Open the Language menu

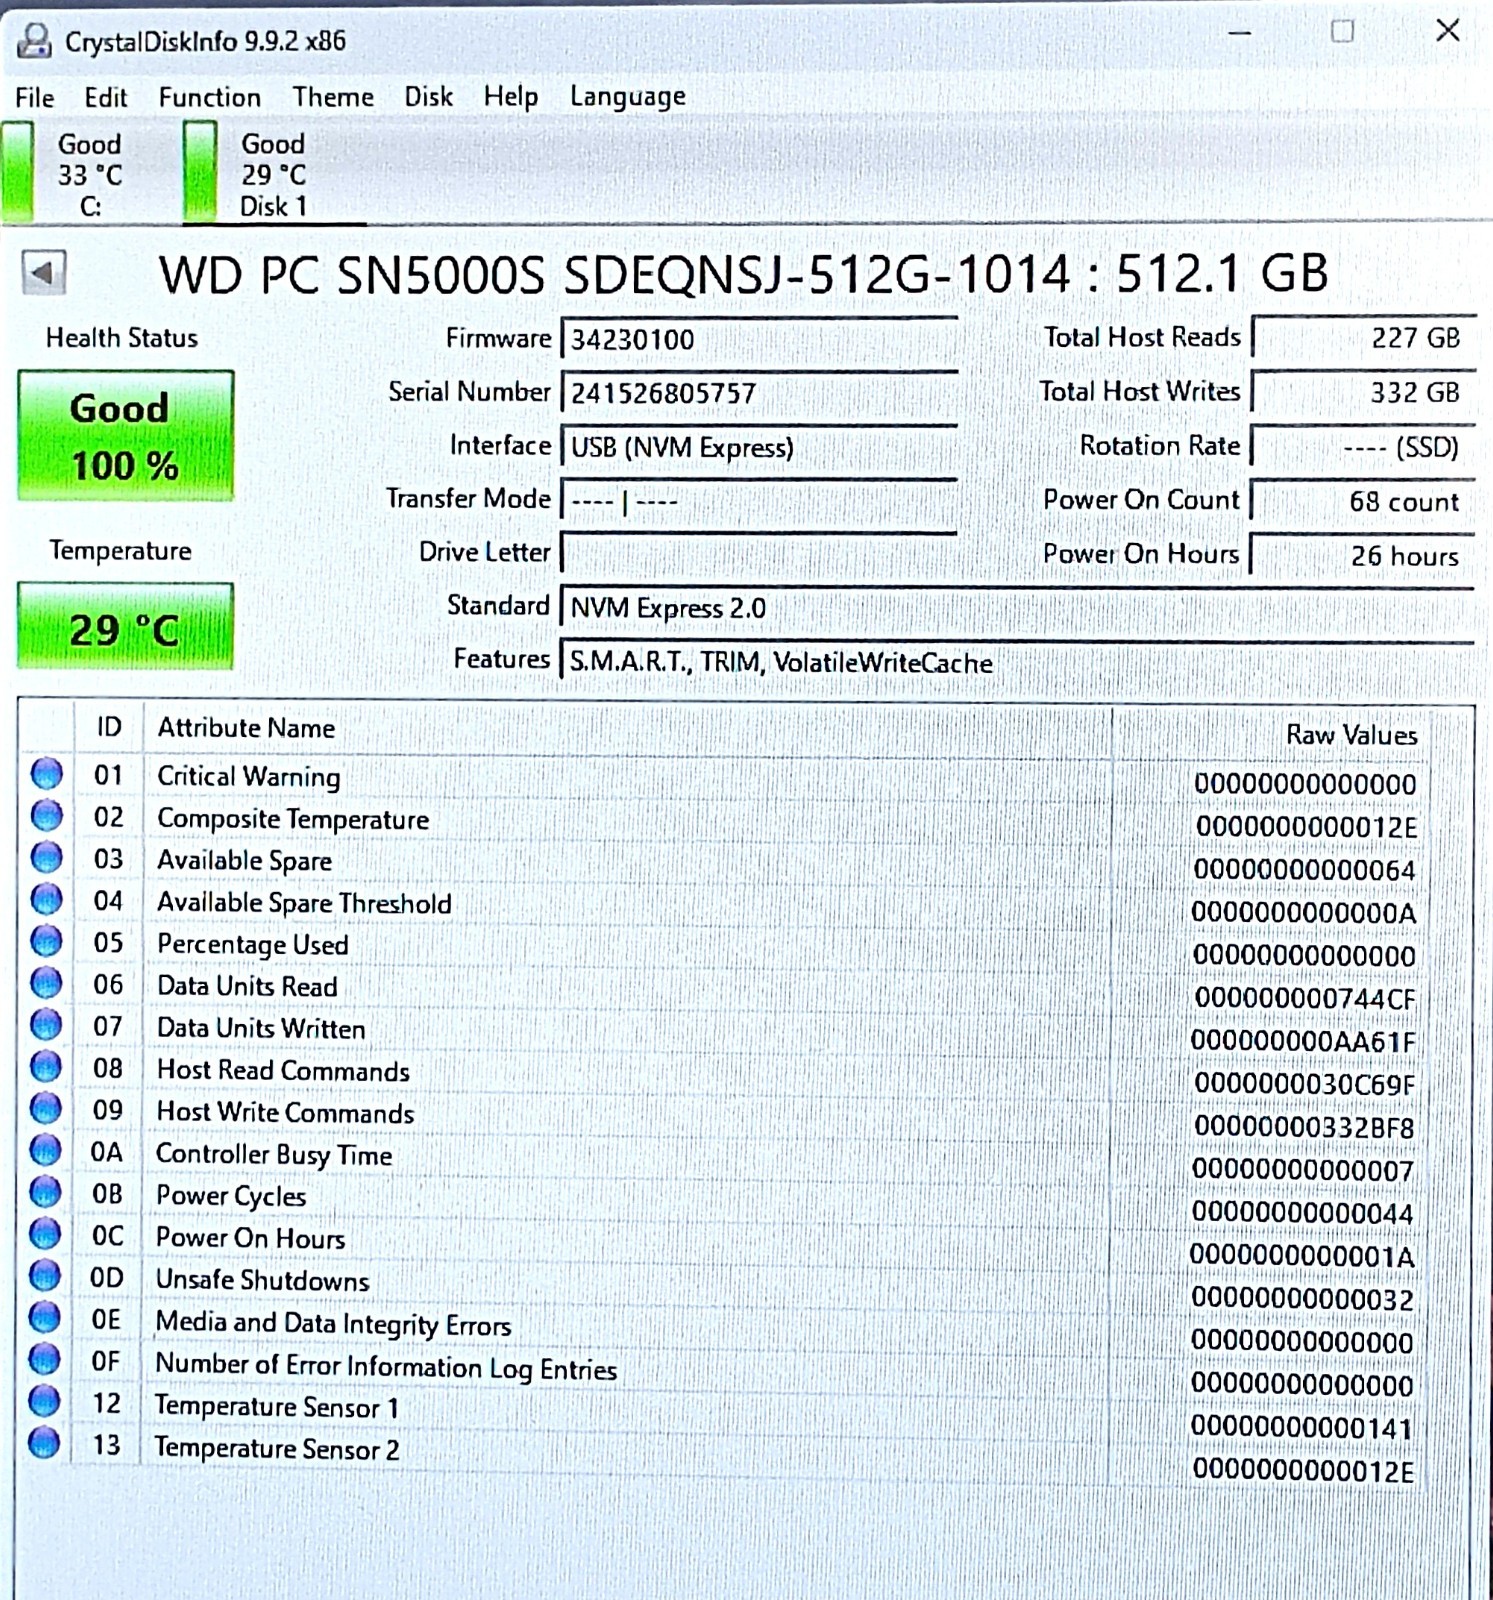click(x=628, y=97)
